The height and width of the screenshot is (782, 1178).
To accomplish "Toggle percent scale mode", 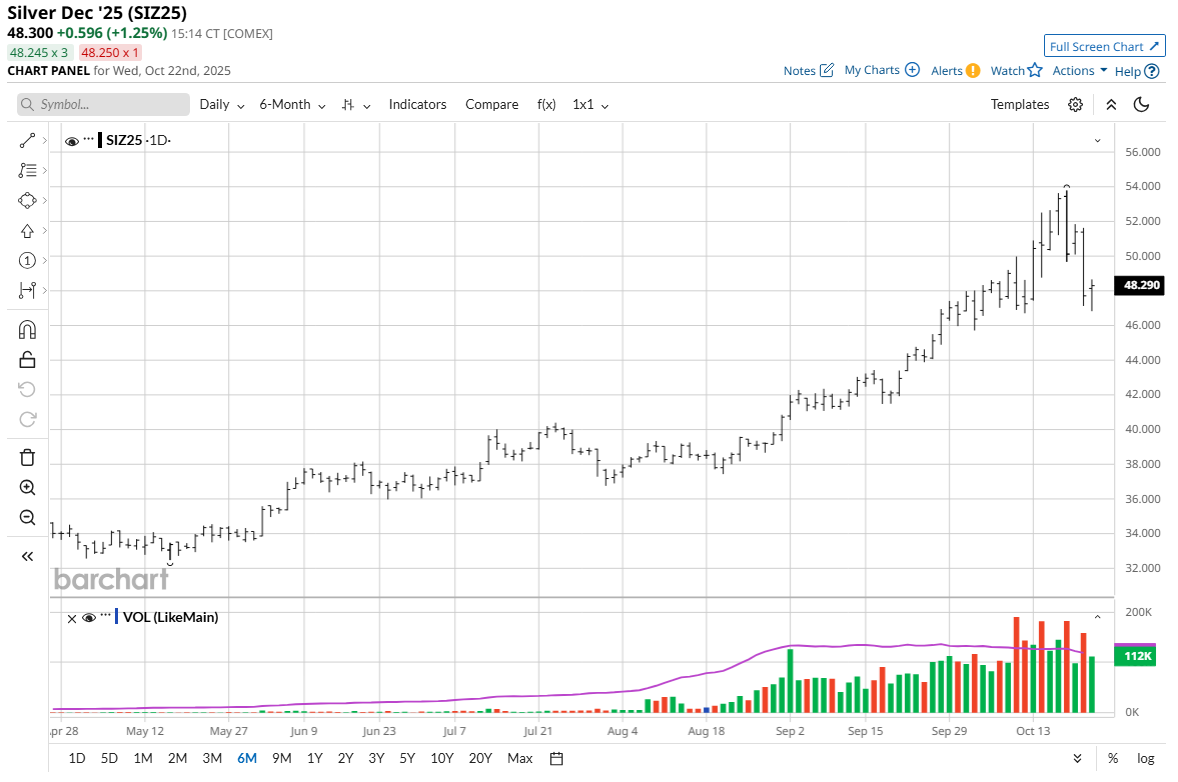I will (x=1113, y=759).
